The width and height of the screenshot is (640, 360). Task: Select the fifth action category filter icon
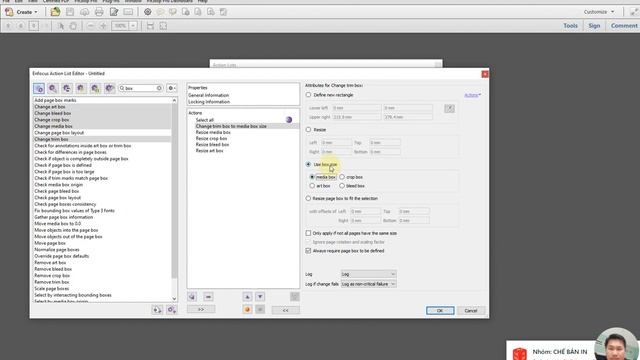(x=96, y=88)
